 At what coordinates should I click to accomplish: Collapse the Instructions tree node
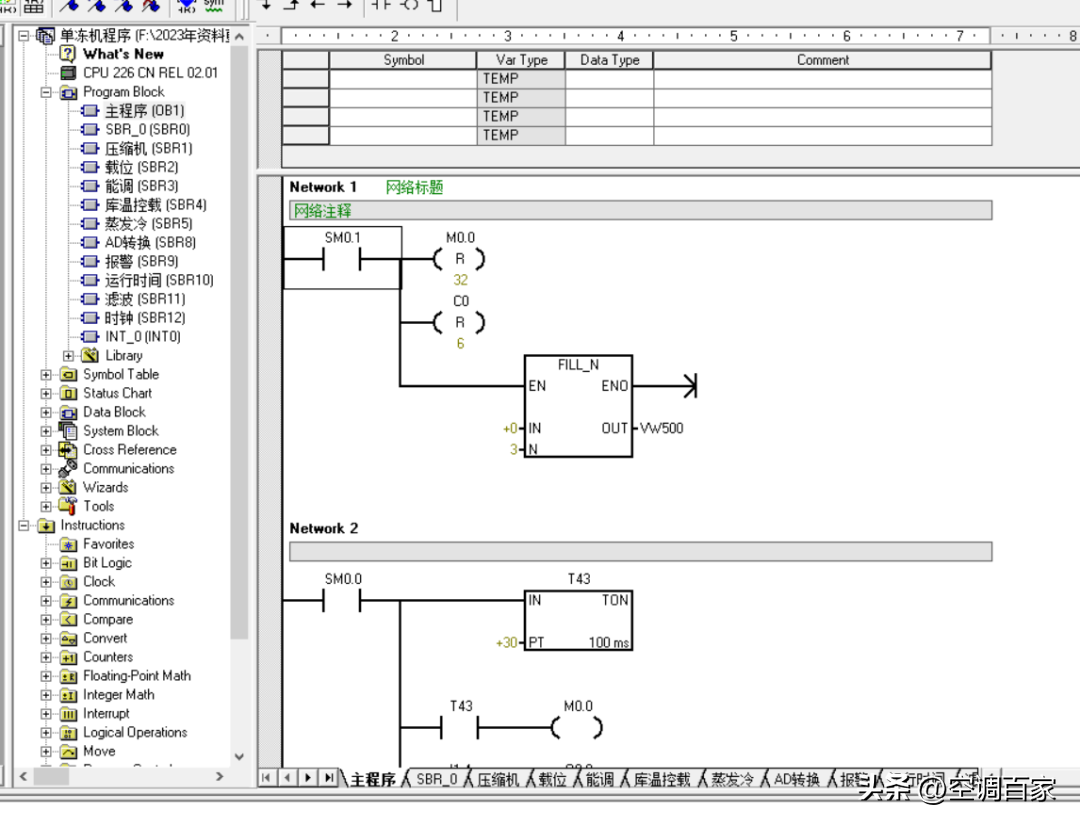[x=23, y=526]
